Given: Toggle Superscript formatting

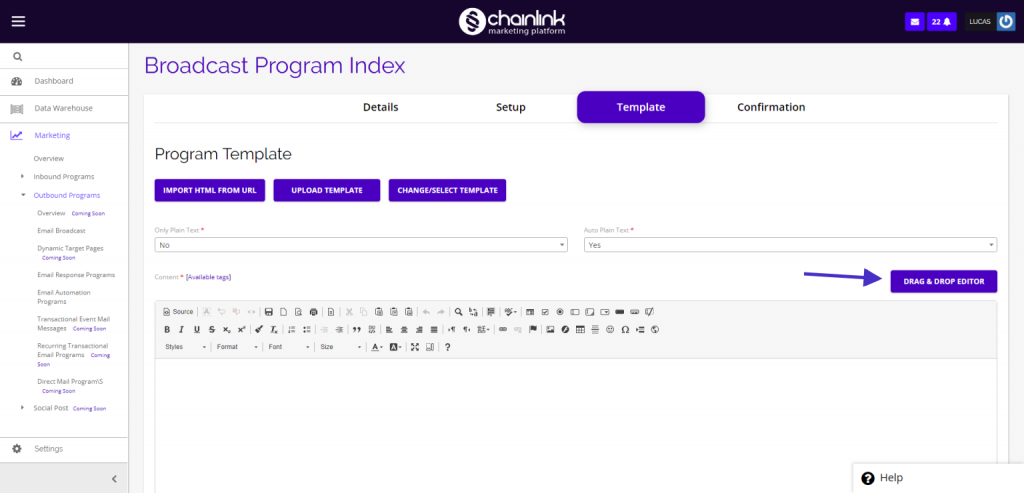Looking at the screenshot, I should tap(242, 329).
